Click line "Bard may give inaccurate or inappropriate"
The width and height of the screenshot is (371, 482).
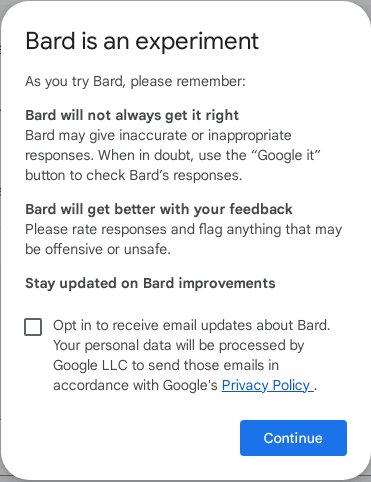click(x=158, y=135)
